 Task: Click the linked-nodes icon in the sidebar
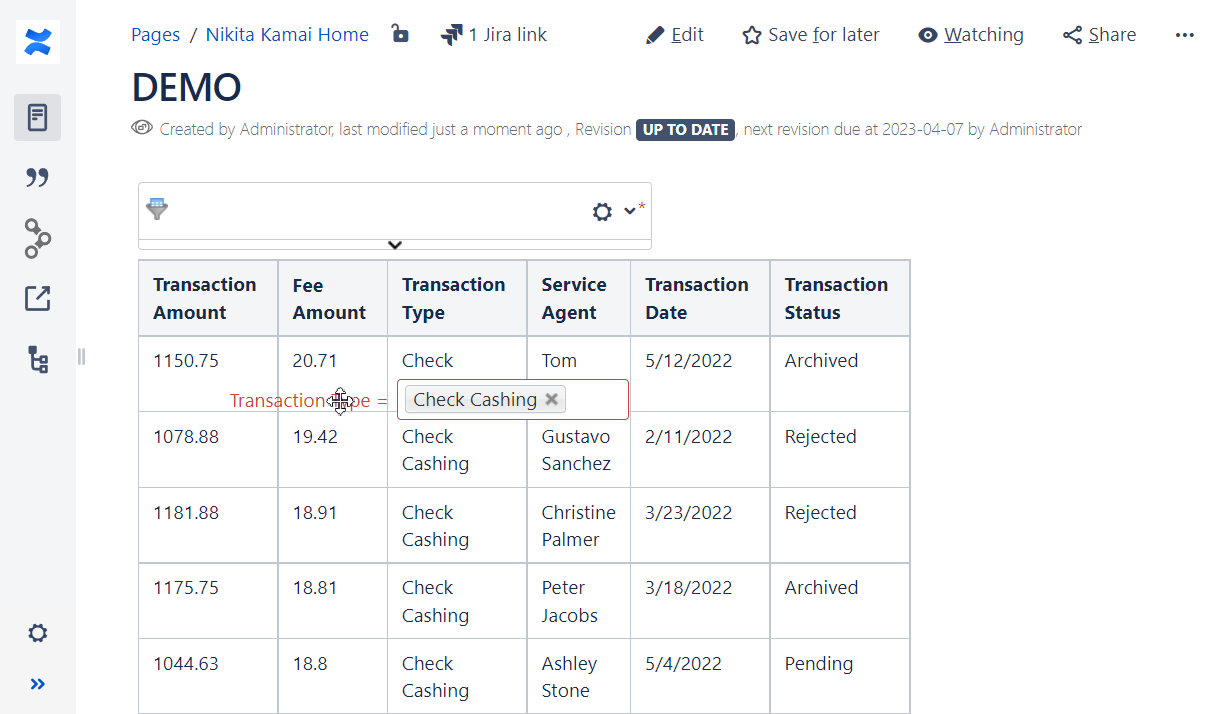point(37,239)
